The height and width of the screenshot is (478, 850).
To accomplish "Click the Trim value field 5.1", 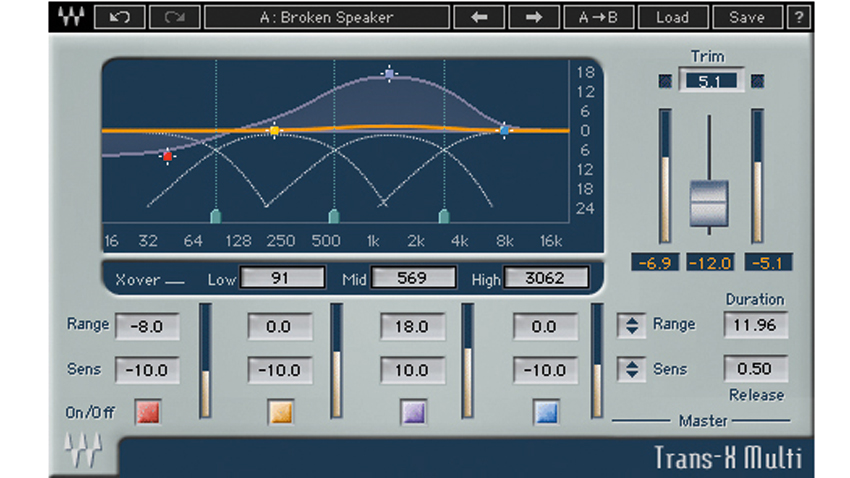I will 711,81.
